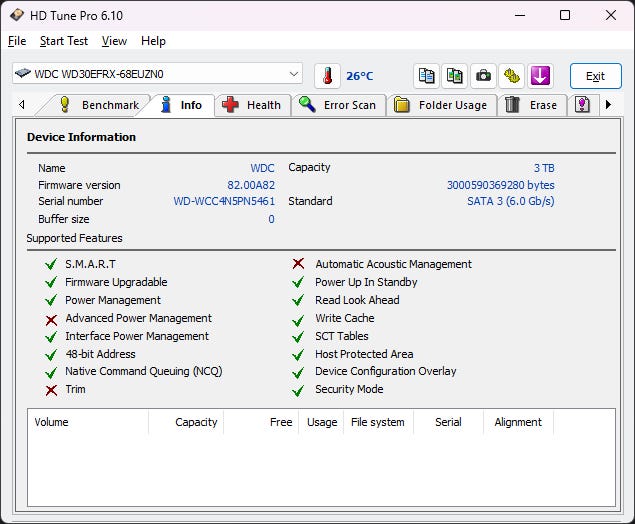Click the camera save screenshot icon

(x=483, y=76)
